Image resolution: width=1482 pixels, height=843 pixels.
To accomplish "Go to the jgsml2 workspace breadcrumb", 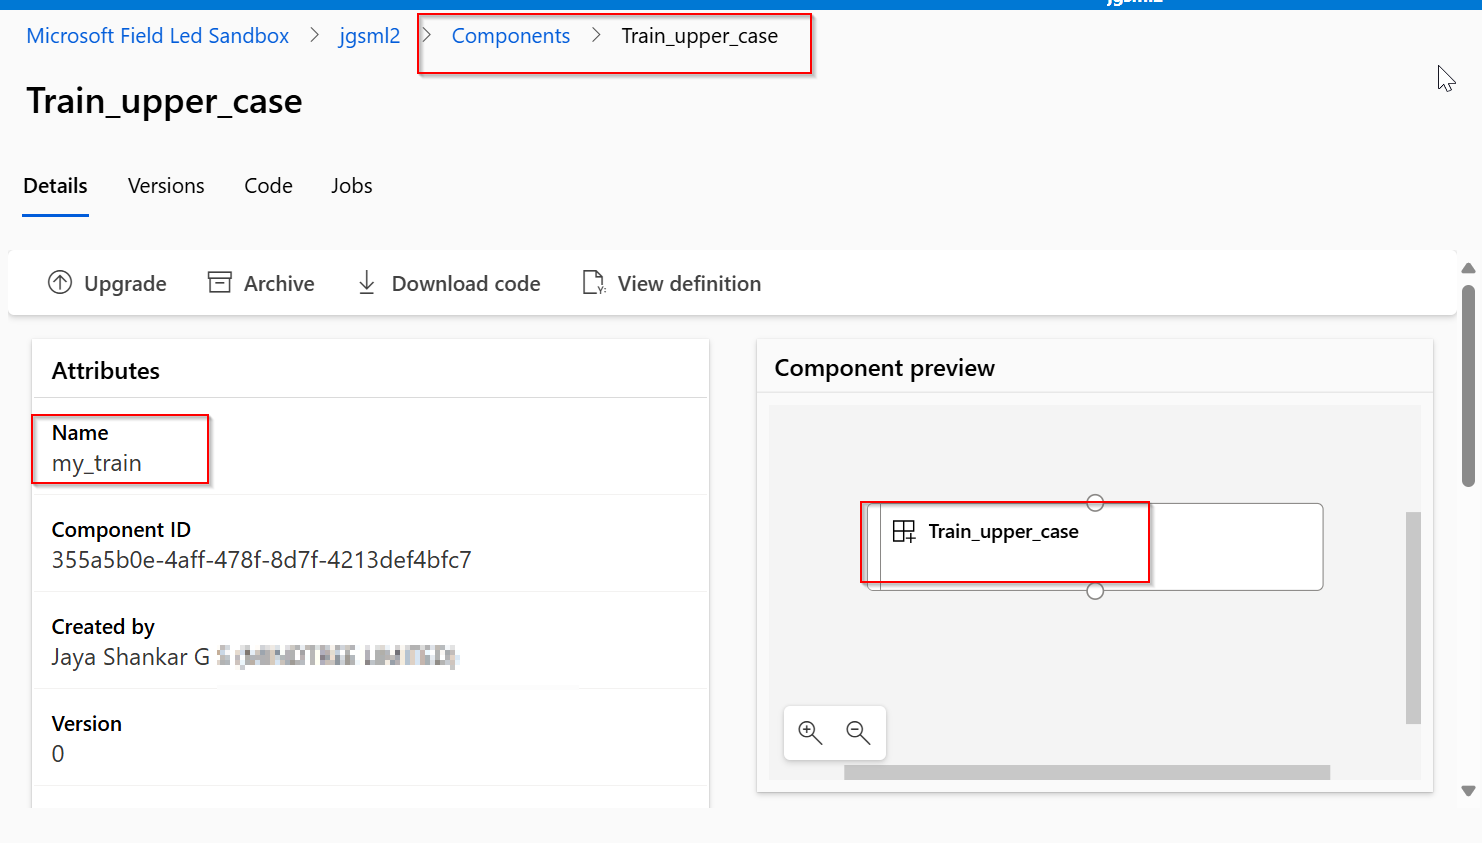I will 369,36.
